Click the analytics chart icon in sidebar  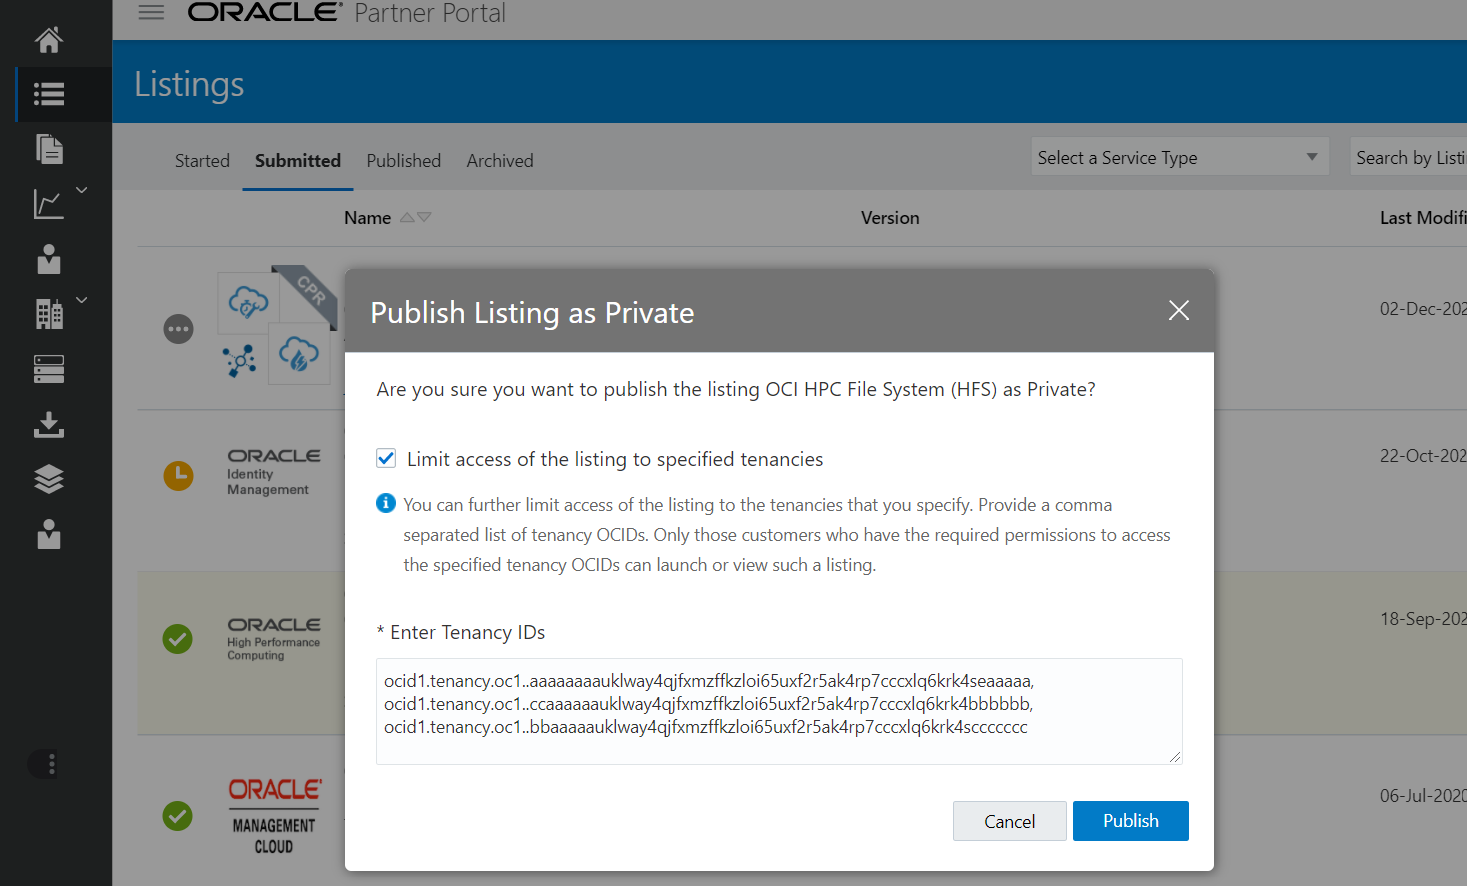pos(47,204)
